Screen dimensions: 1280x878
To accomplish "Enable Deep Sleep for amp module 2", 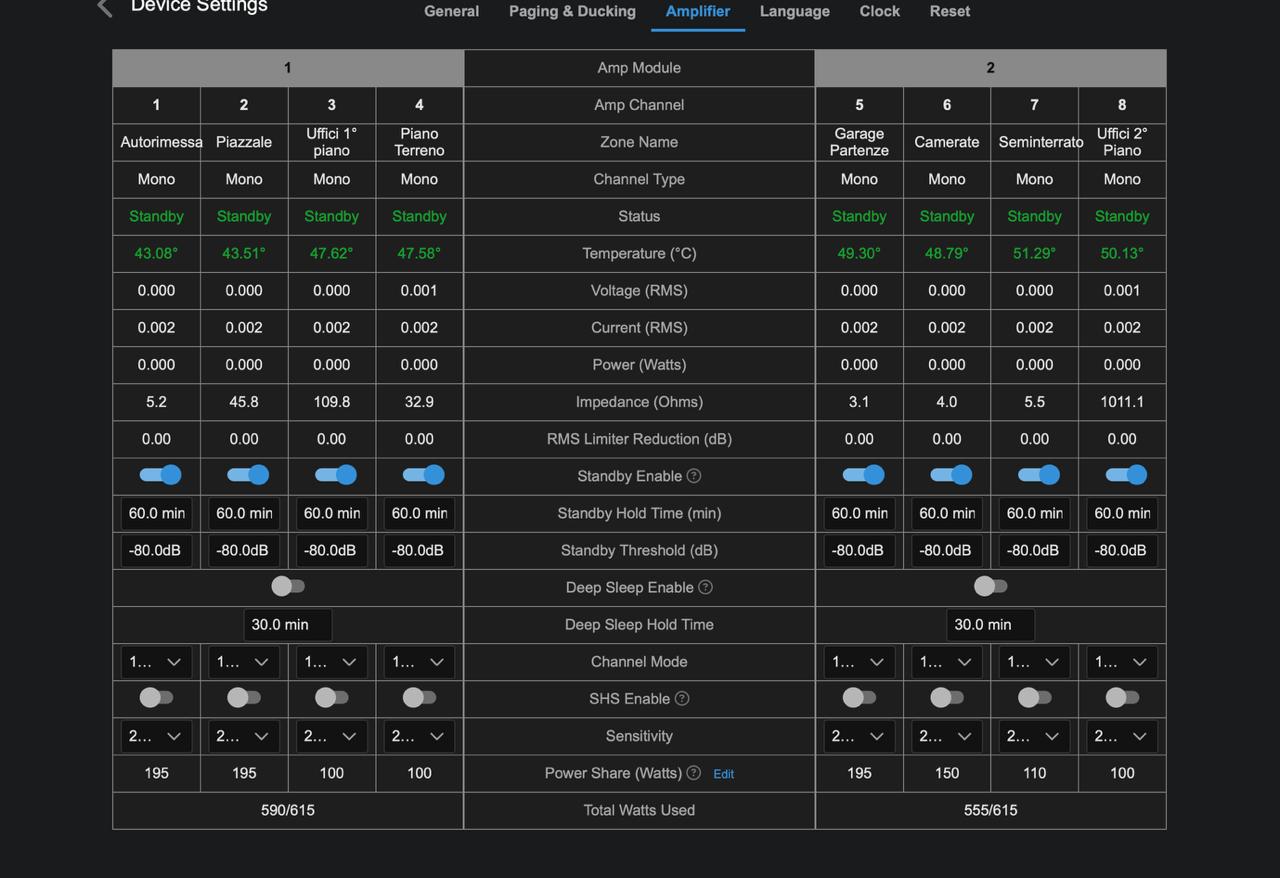I will pyautogui.click(x=991, y=586).
